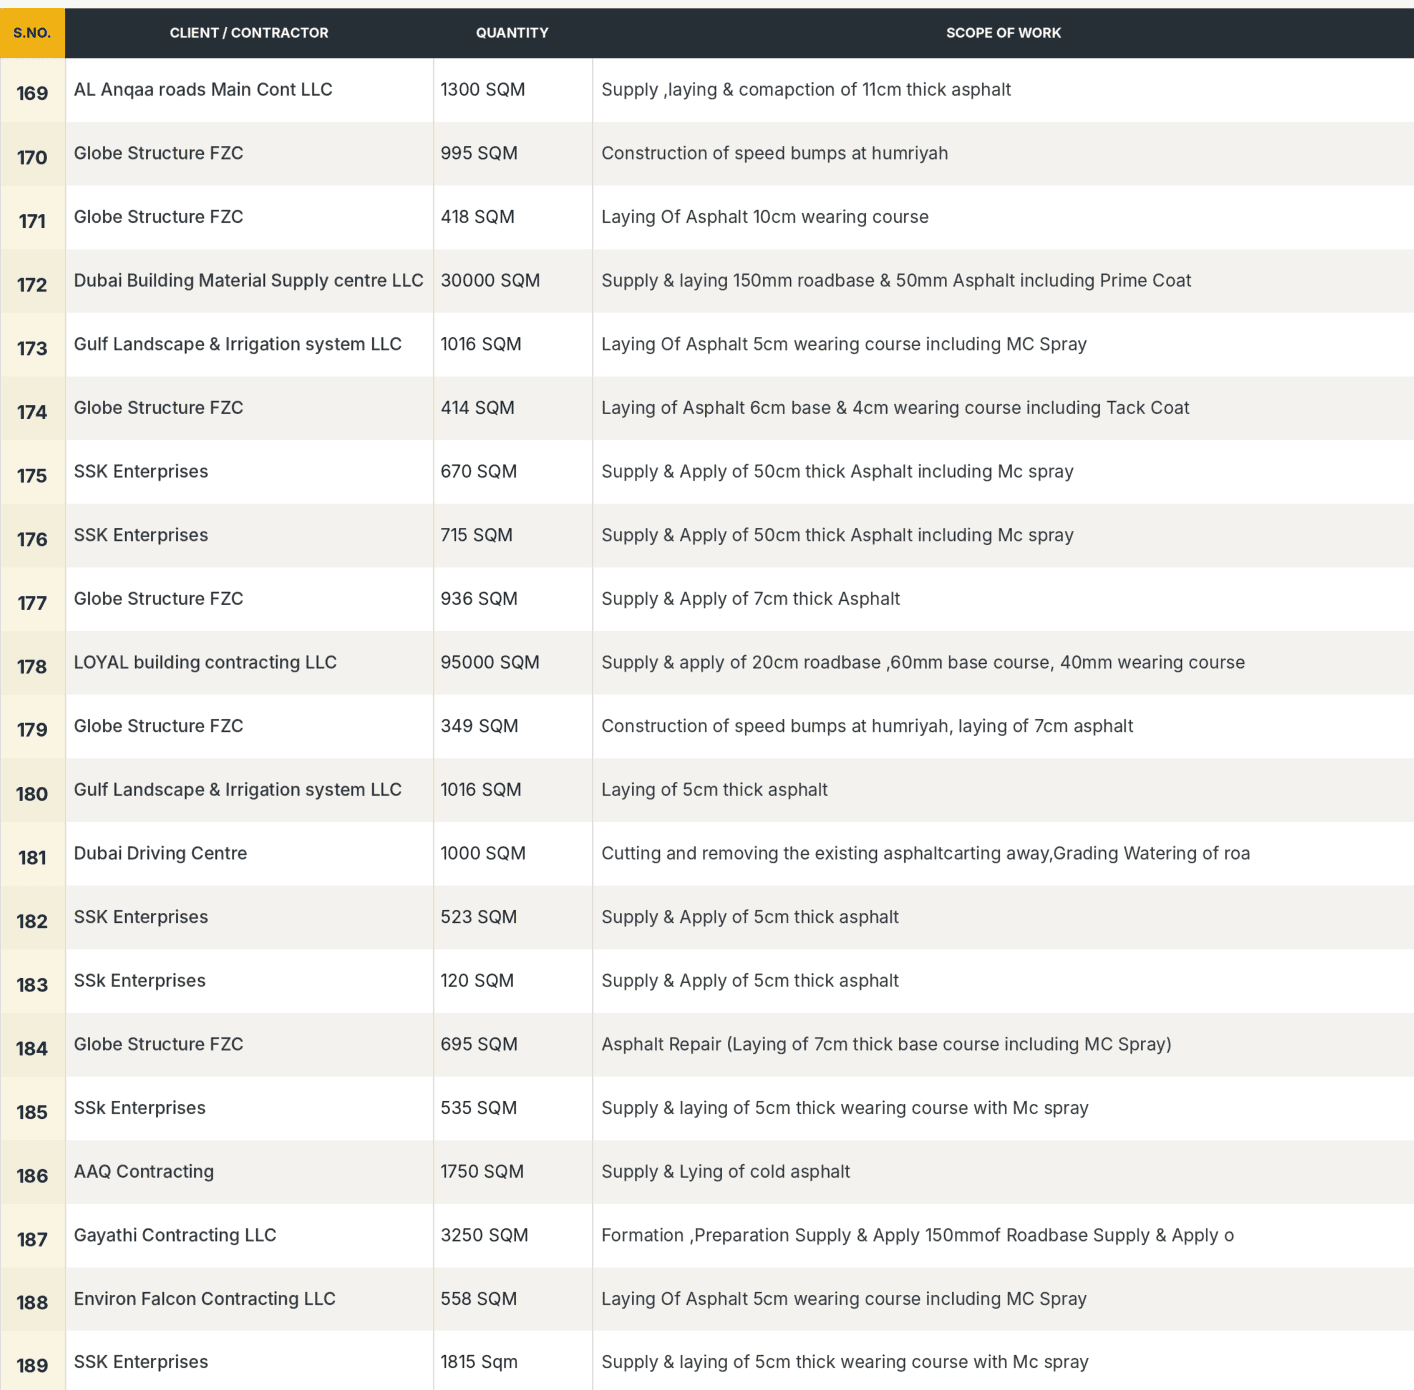The image size is (1414, 1390).
Task: Click the CLIENT / CONTRACTOR column header
Action: (249, 33)
